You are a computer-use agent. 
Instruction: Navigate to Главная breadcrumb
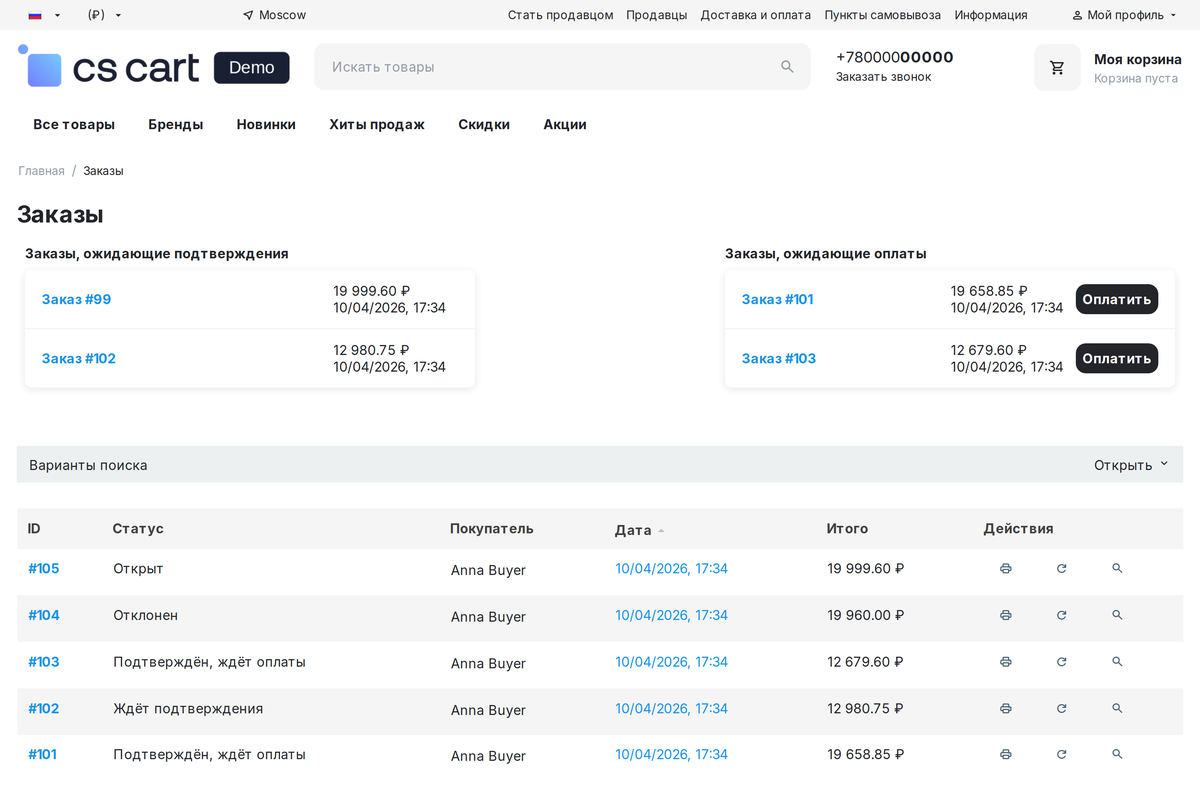tap(41, 171)
